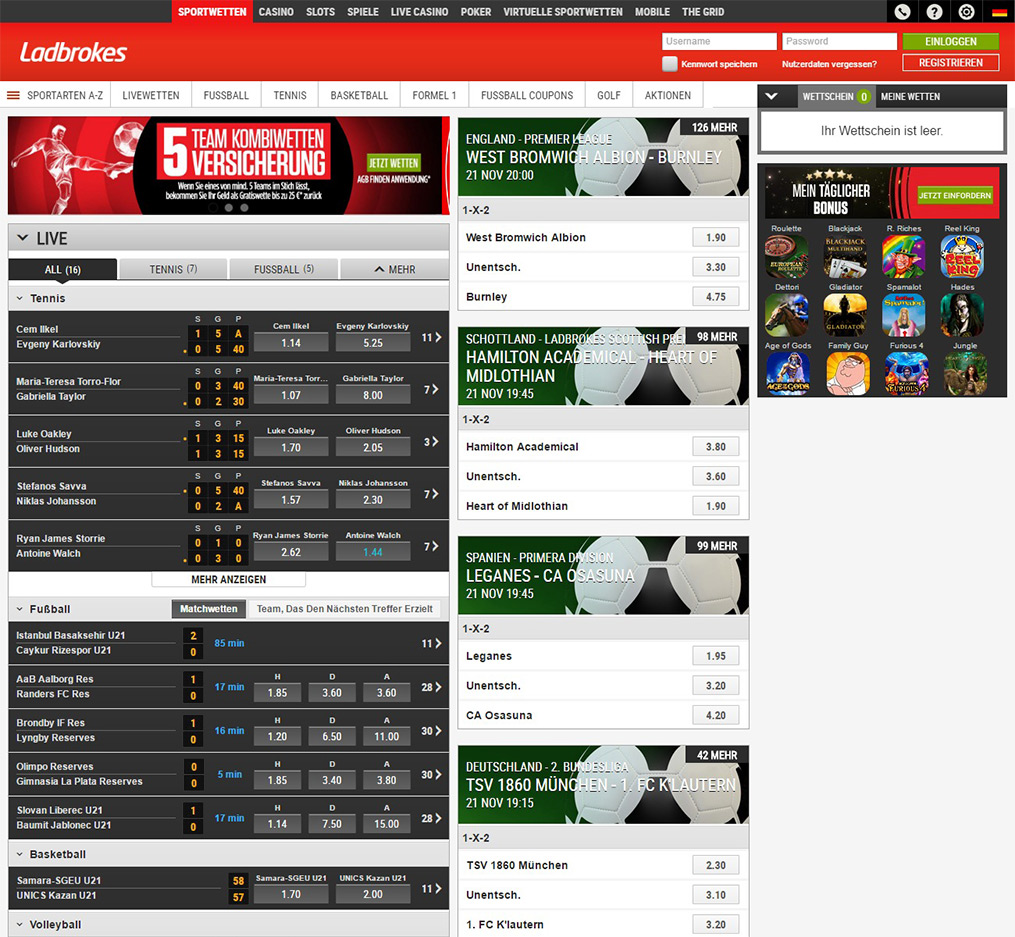Select the Matchwetten market toggle
This screenshot has height=937, width=1015.
(208, 608)
